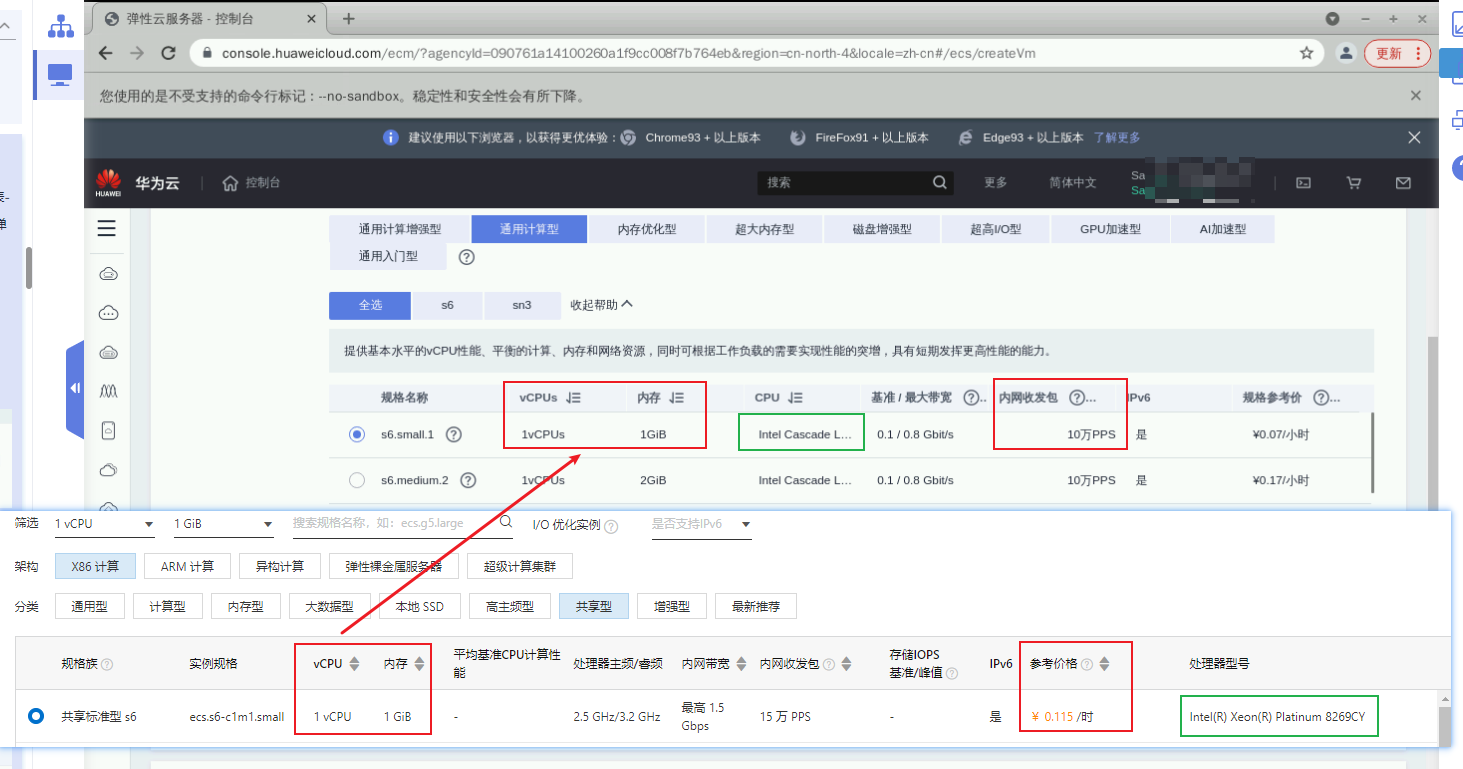Open the shopping cart in the top bar
This screenshot has height=769, width=1463.
tap(1353, 182)
